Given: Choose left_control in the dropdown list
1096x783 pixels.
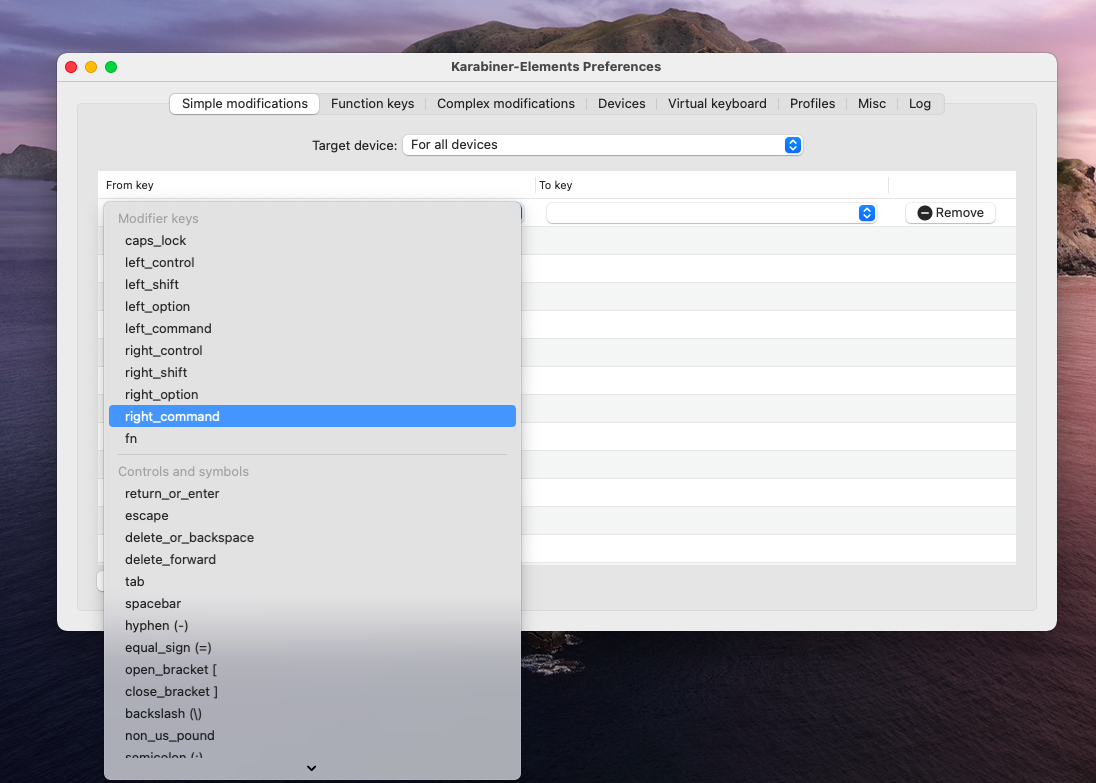Looking at the screenshot, I should point(312,262).
